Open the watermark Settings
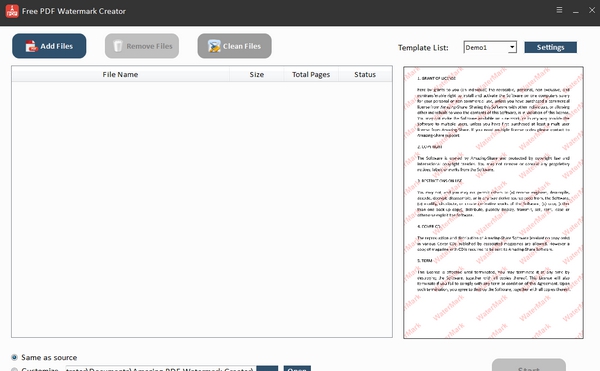This screenshot has width=600, height=371. click(550, 47)
